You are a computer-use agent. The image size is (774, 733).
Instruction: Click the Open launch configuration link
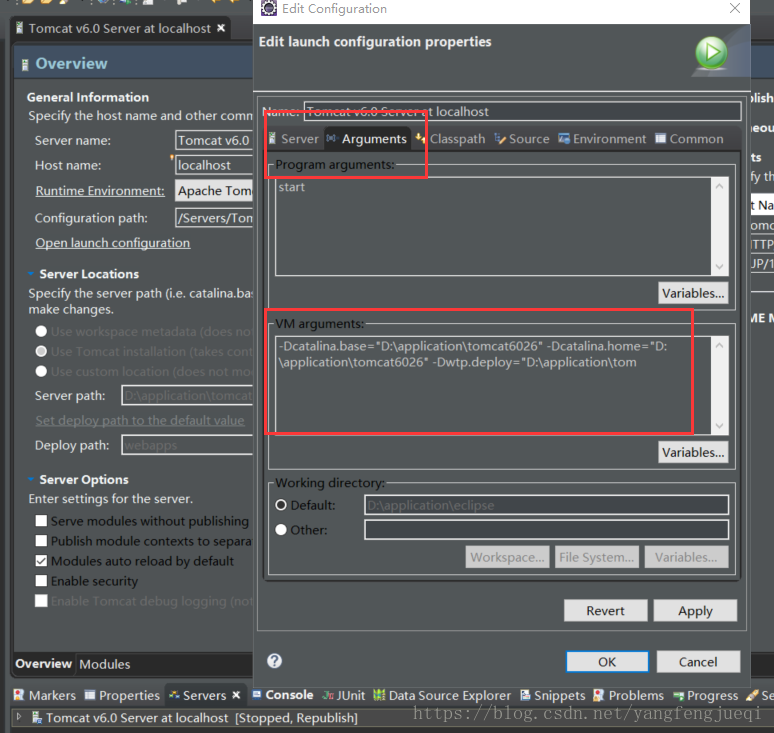point(113,243)
